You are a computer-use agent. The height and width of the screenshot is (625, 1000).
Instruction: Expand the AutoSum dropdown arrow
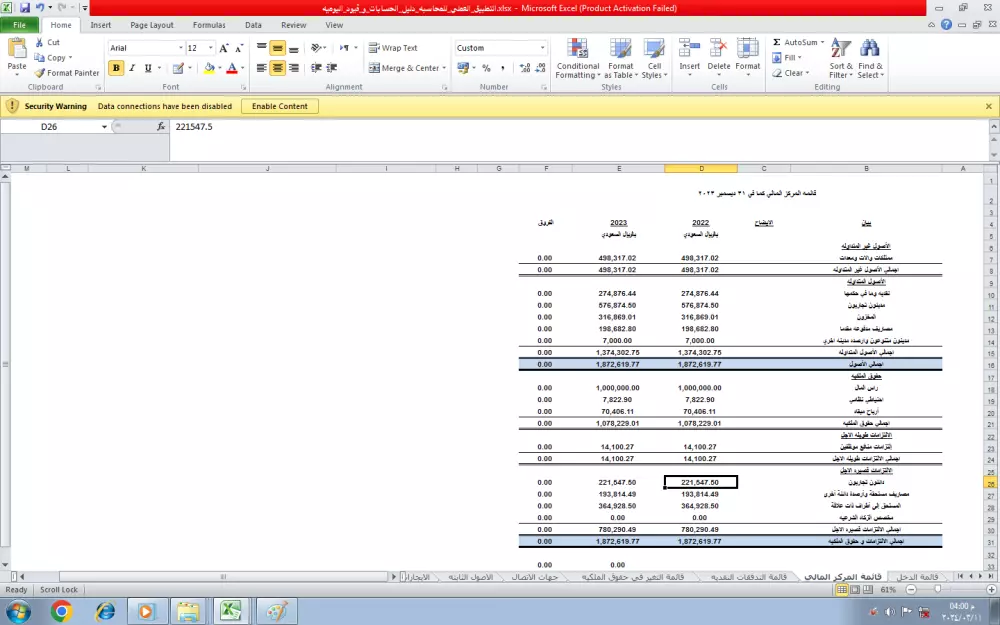coord(822,42)
